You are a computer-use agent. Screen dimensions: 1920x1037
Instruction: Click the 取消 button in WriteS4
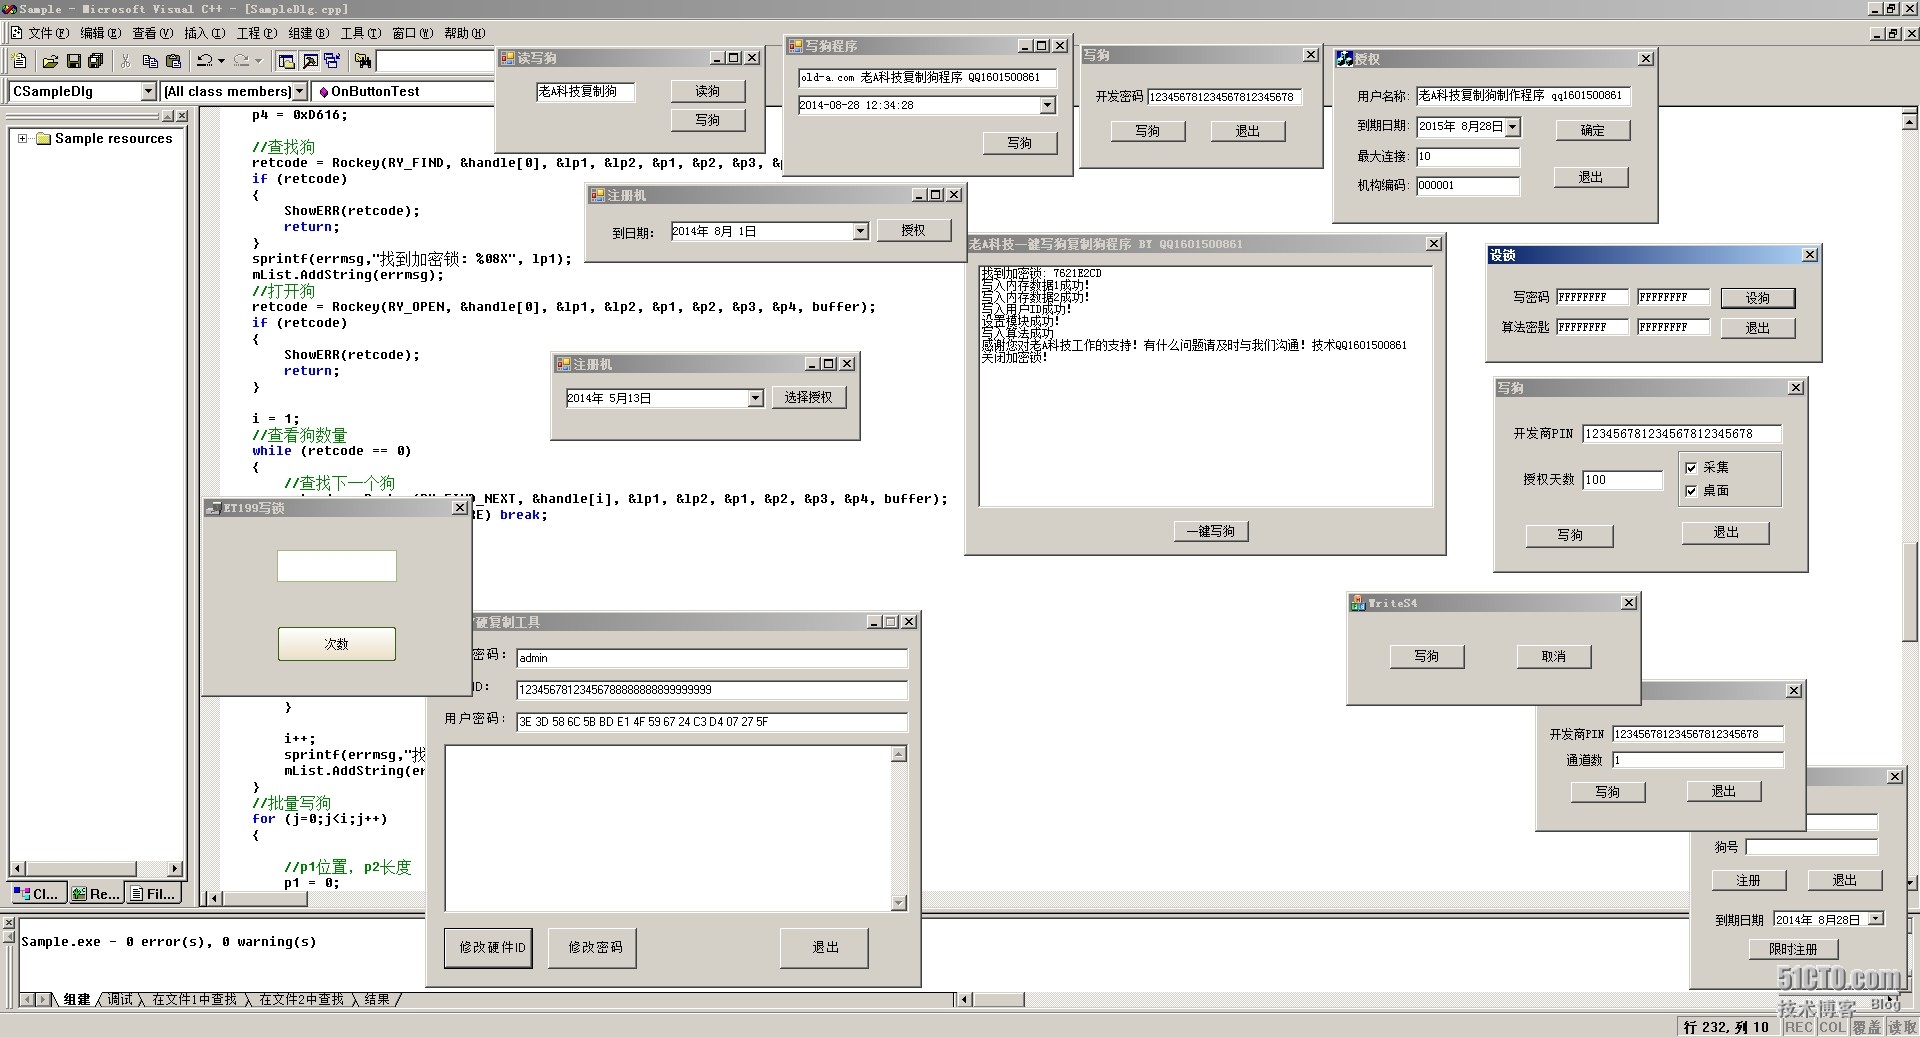coord(1554,656)
